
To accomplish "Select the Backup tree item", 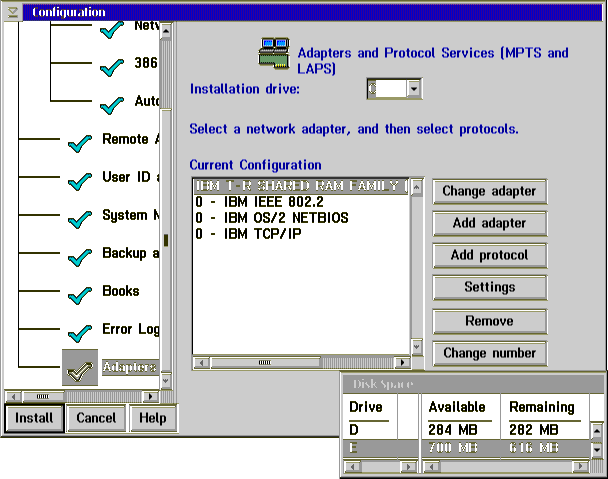I will [x=130, y=253].
